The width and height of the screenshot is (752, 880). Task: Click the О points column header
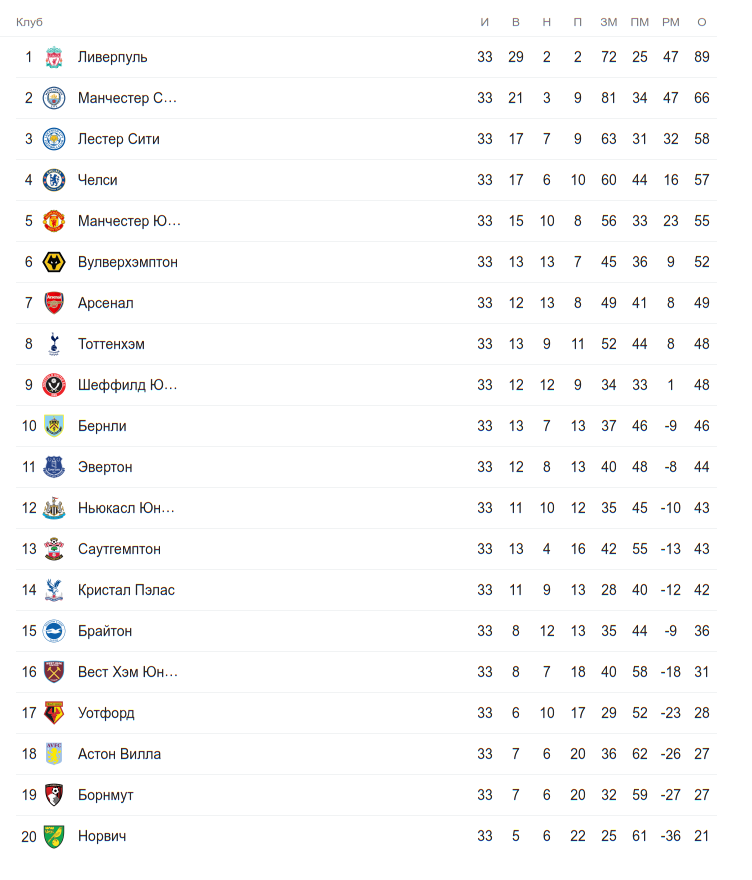click(701, 22)
